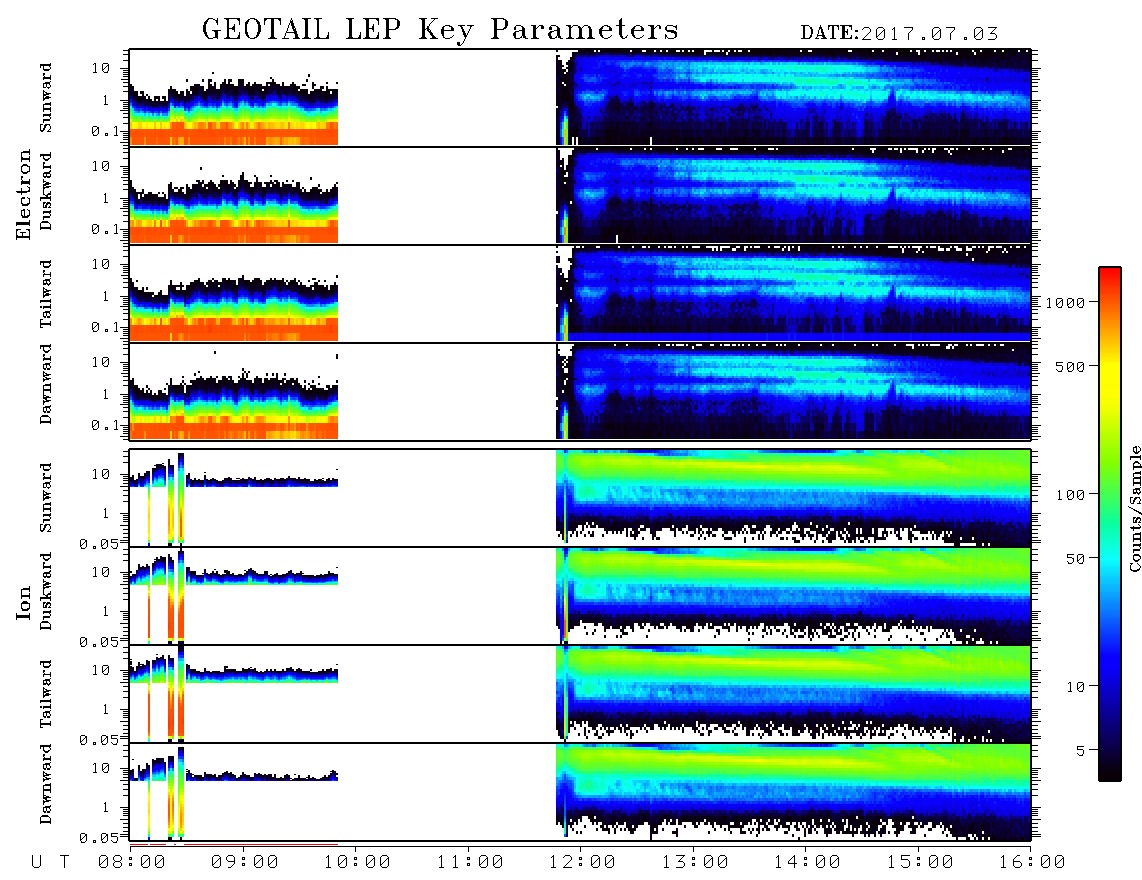Image resolution: width=1142 pixels, height=880 pixels.
Task: Click the 15:00 time tick label
Action: [920, 862]
